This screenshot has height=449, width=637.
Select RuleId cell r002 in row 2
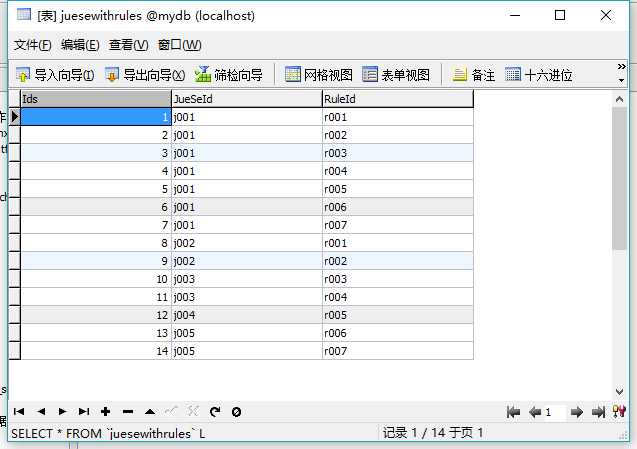(398, 135)
